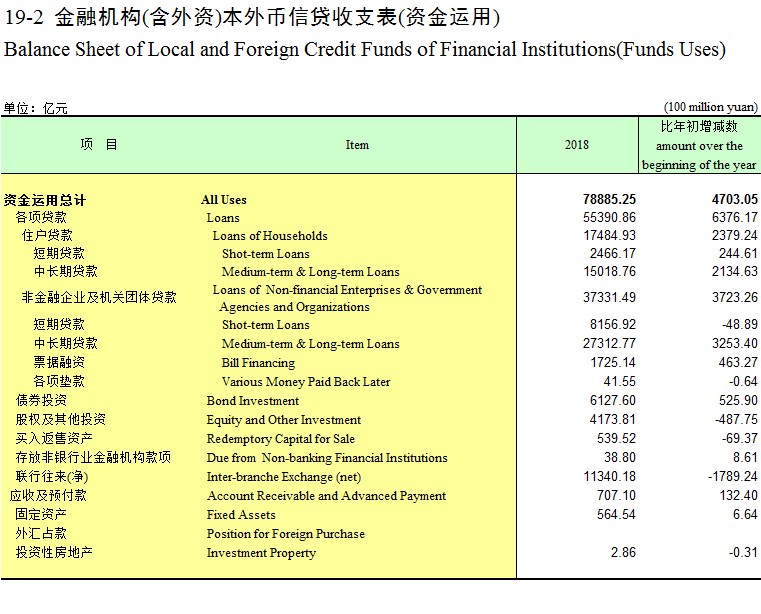
Task: Click 'Inter-branche Exchange (net)' label
Action: click(x=283, y=477)
